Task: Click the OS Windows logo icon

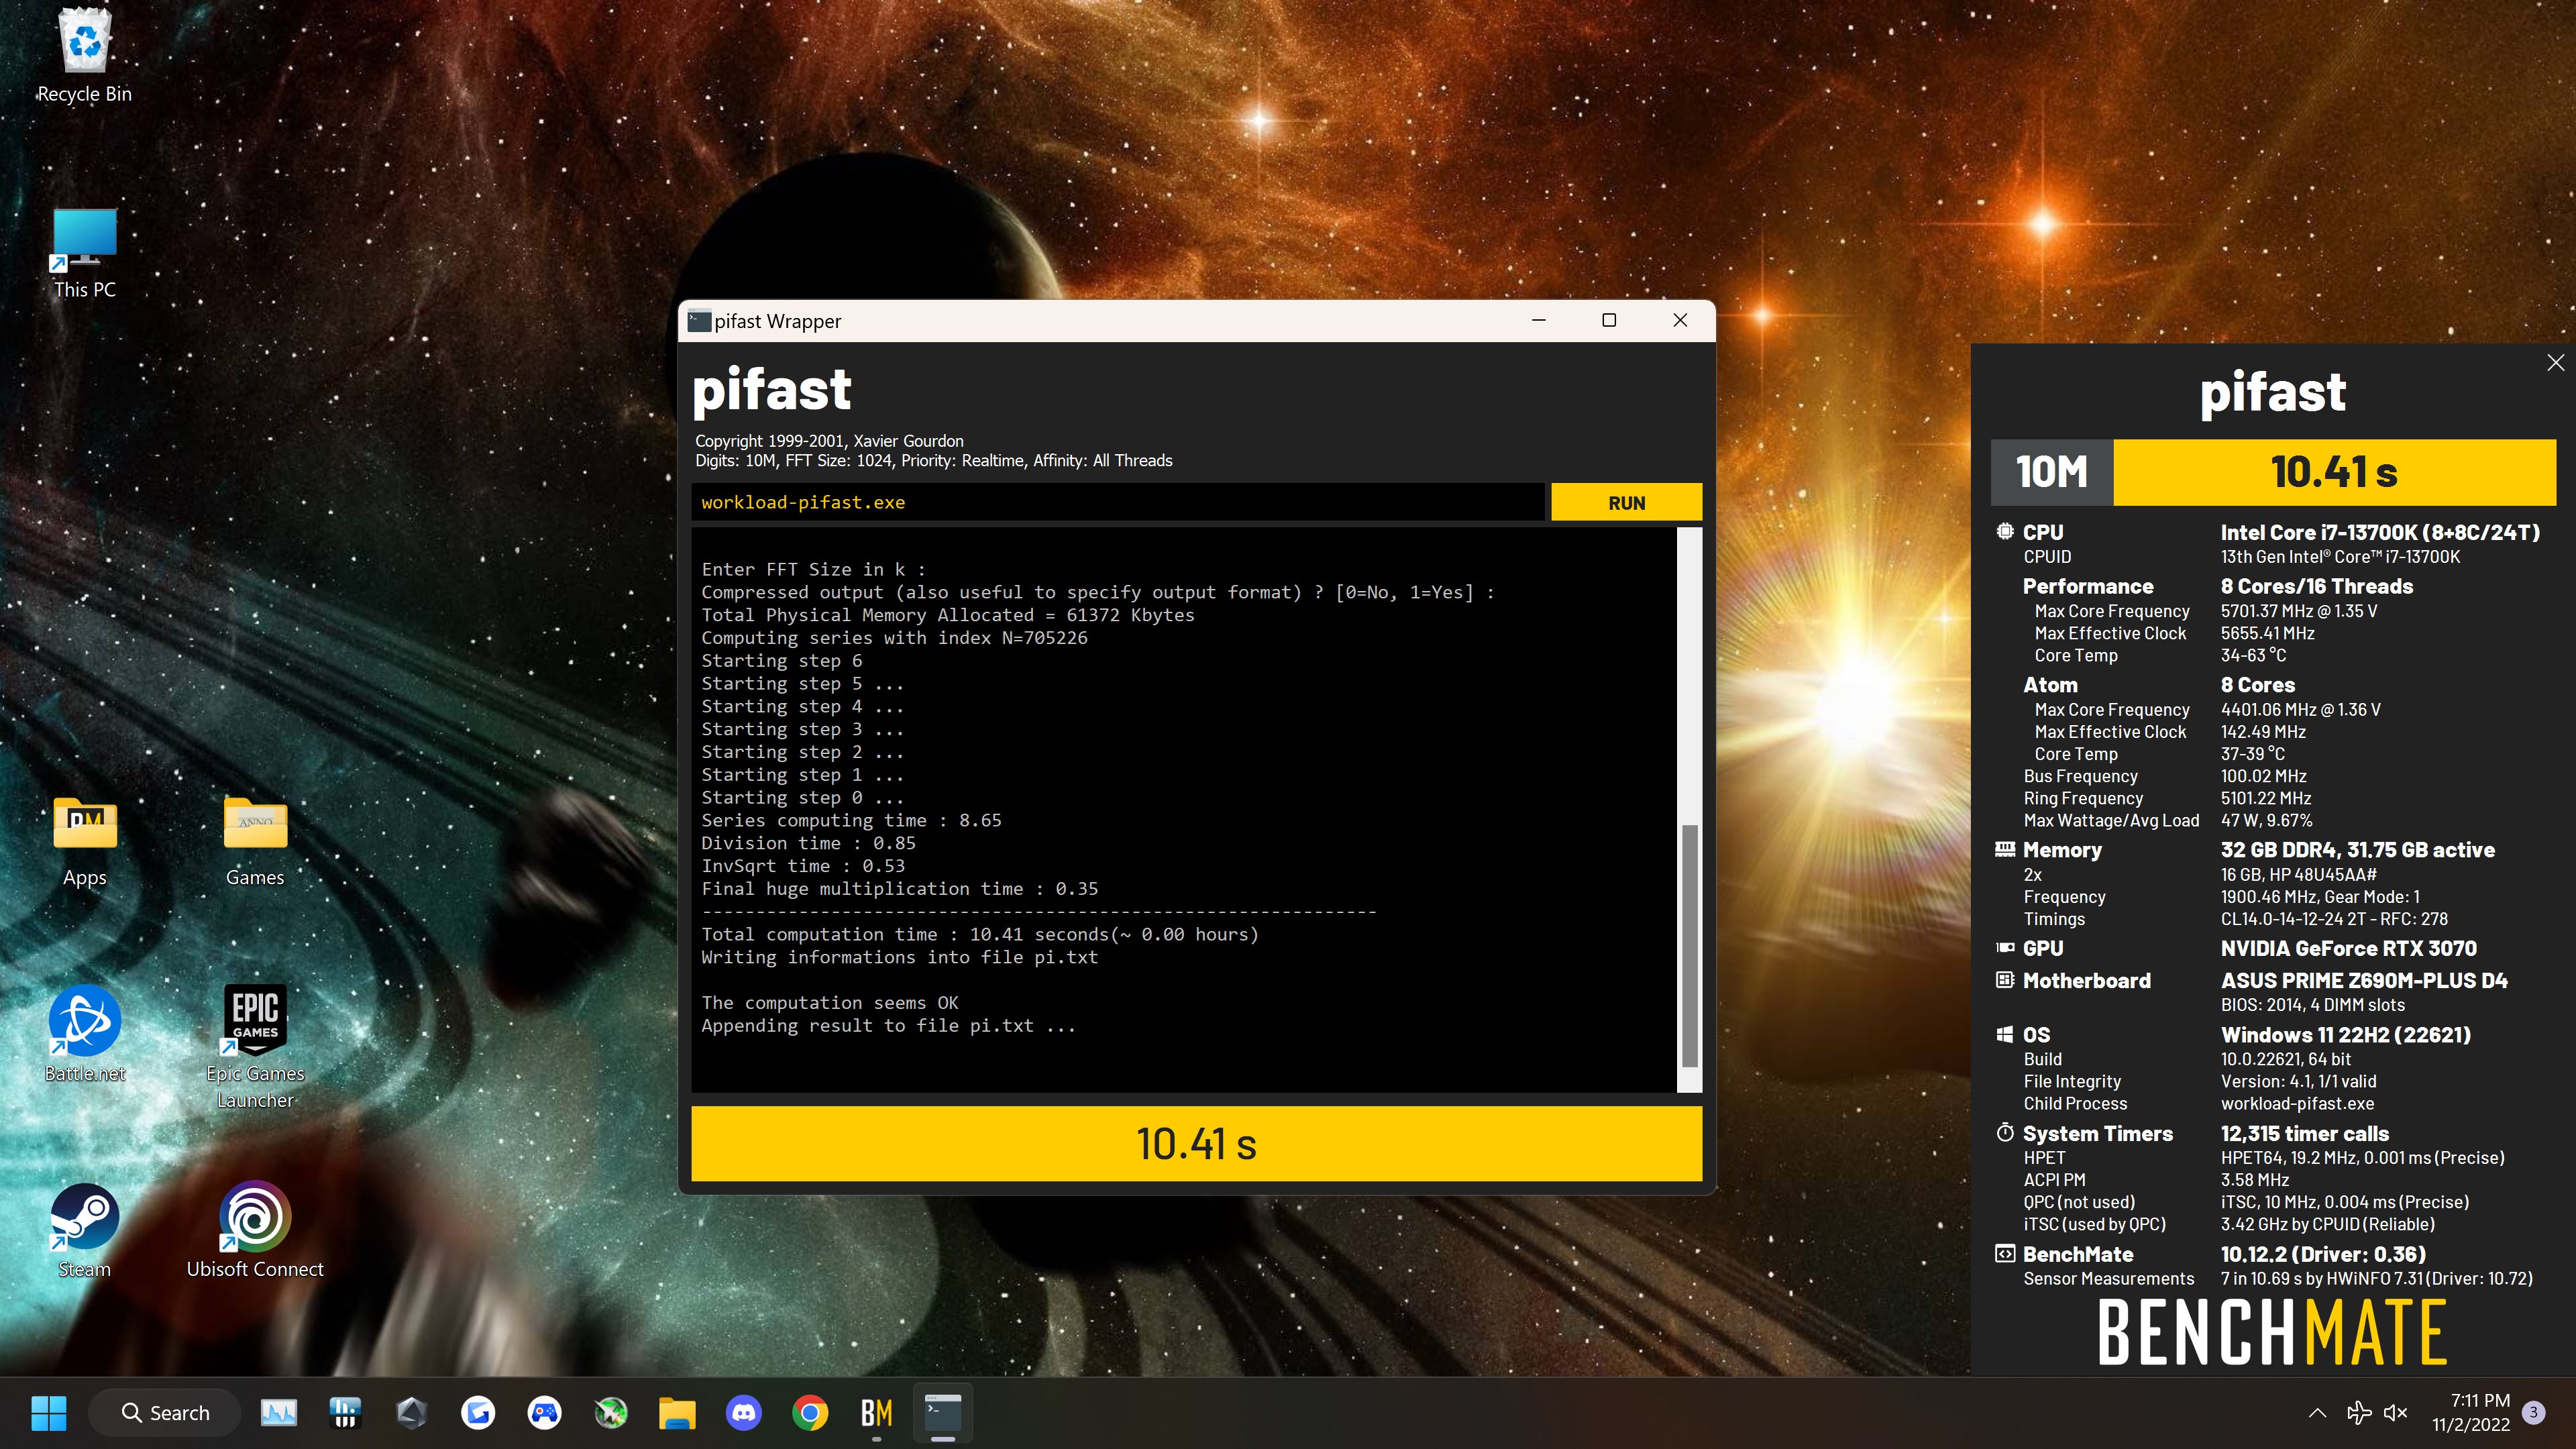Action: (2005, 1034)
